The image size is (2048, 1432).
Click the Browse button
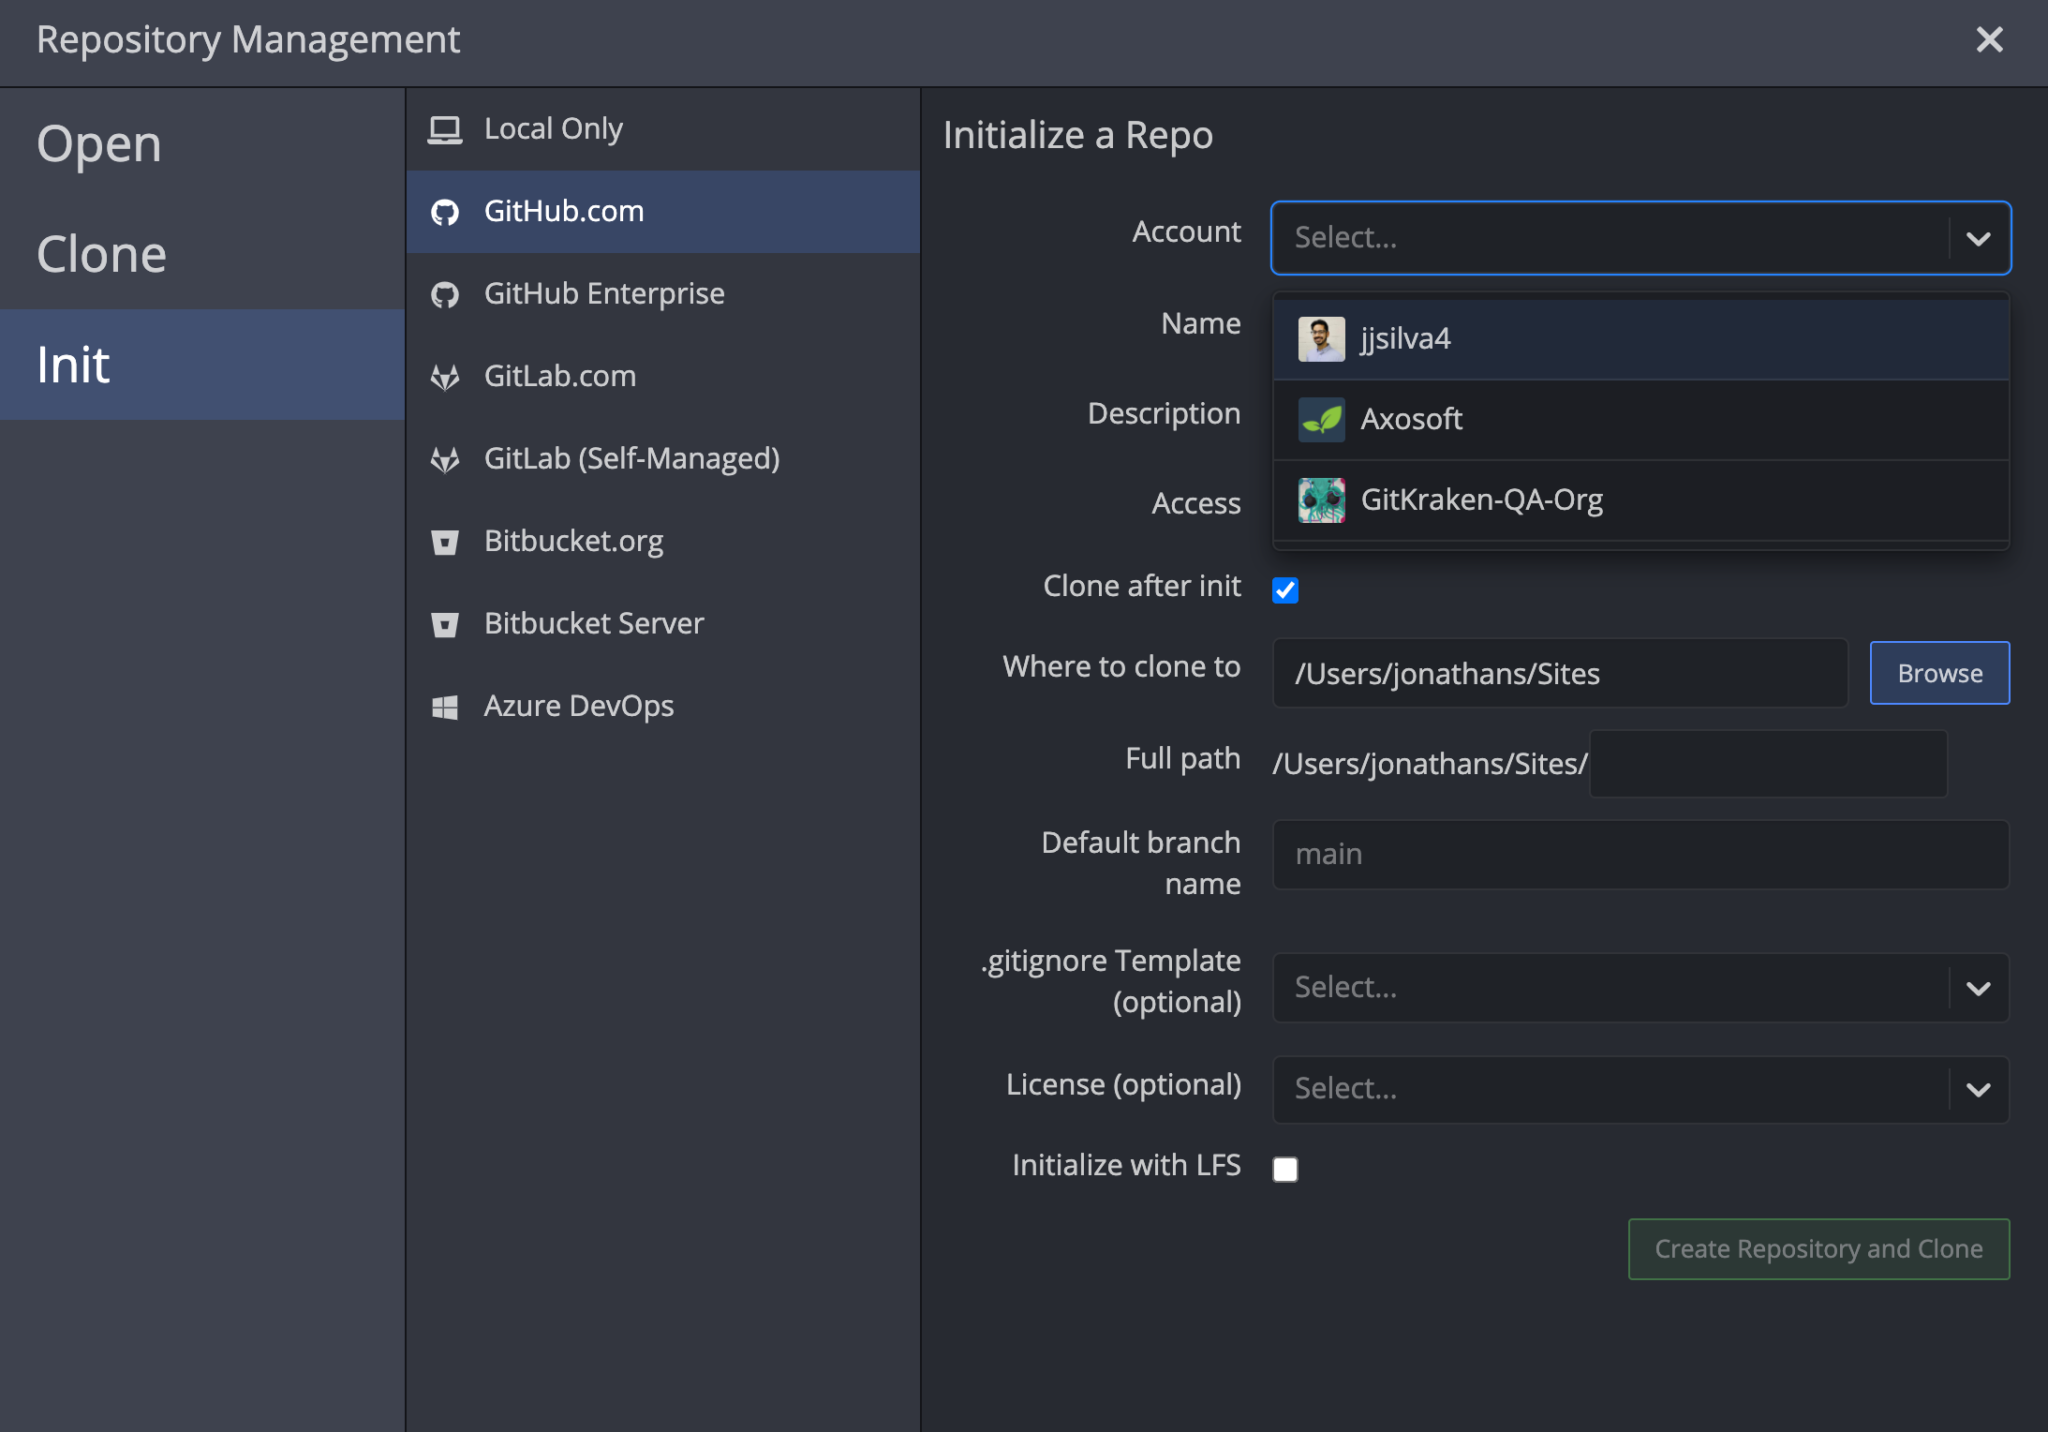(1938, 672)
